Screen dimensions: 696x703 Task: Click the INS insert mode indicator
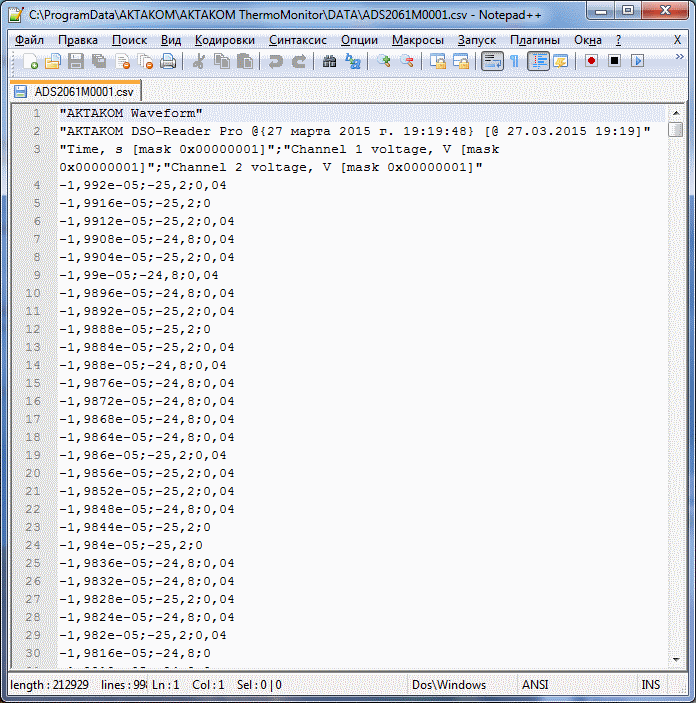[x=650, y=685]
